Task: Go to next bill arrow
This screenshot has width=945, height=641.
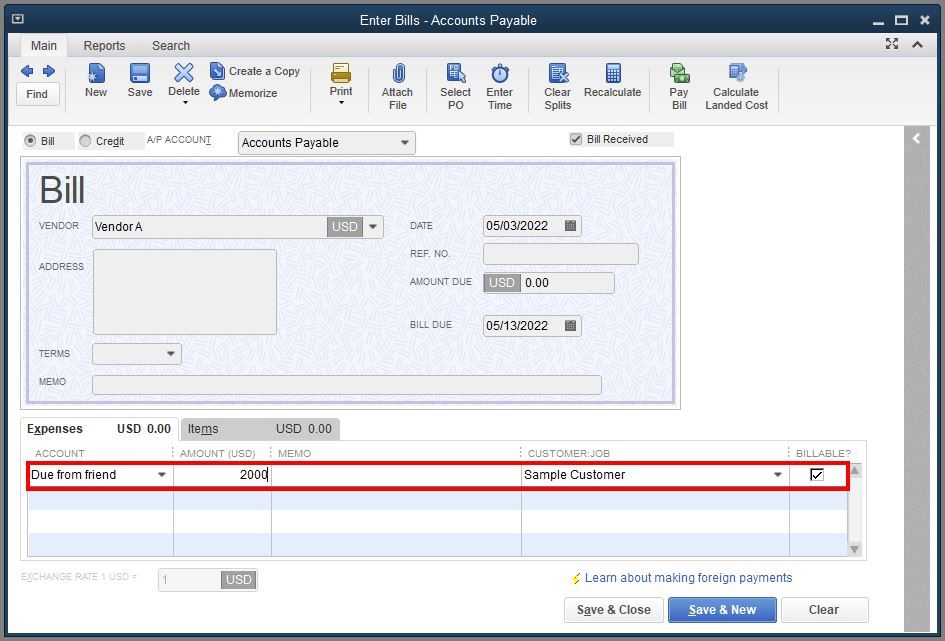Action: 49,71
